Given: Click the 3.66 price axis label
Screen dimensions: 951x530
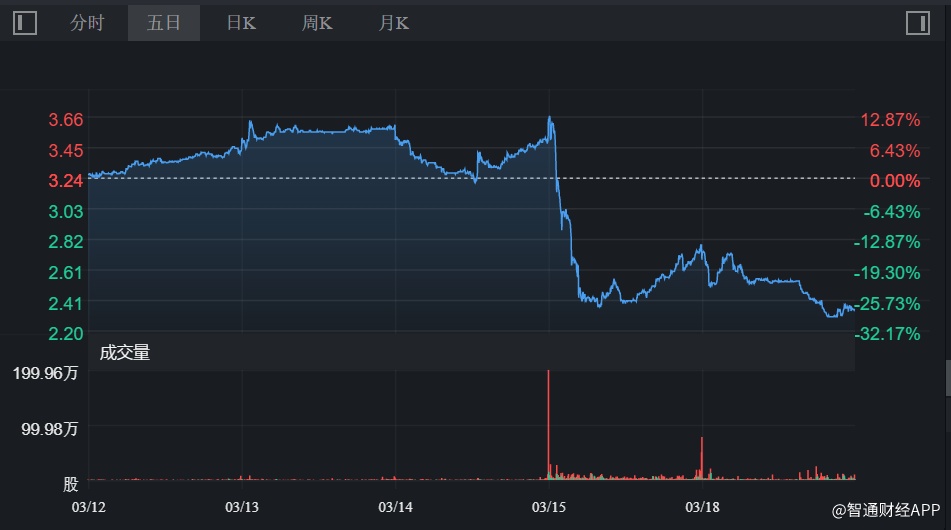Looking at the screenshot, I should coord(66,119).
